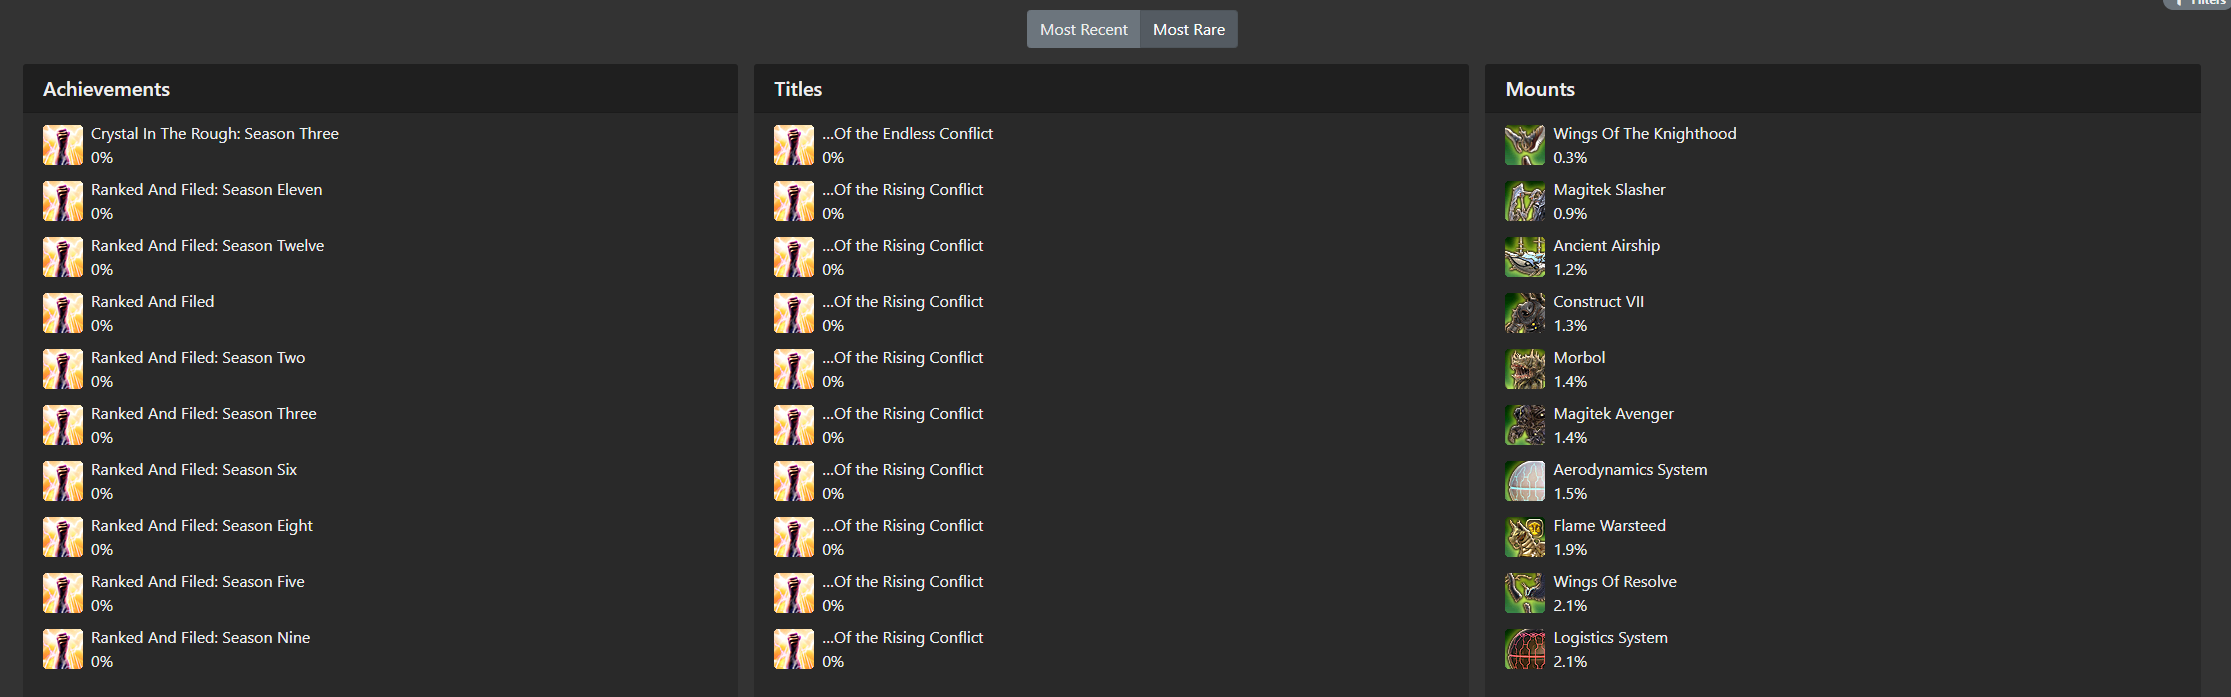Screen dimensions: 2231x697
Task: Switch to the Most Rare view
Action: [x=1189, y=29]
